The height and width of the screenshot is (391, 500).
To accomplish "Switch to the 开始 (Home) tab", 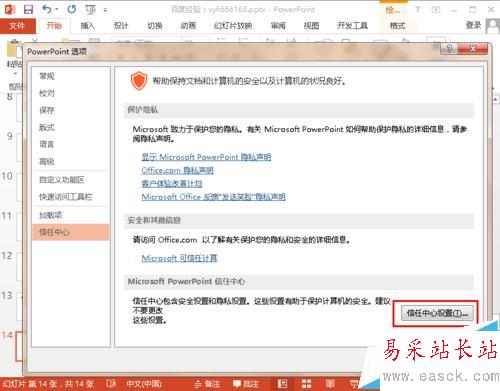I will coord(54,26).
